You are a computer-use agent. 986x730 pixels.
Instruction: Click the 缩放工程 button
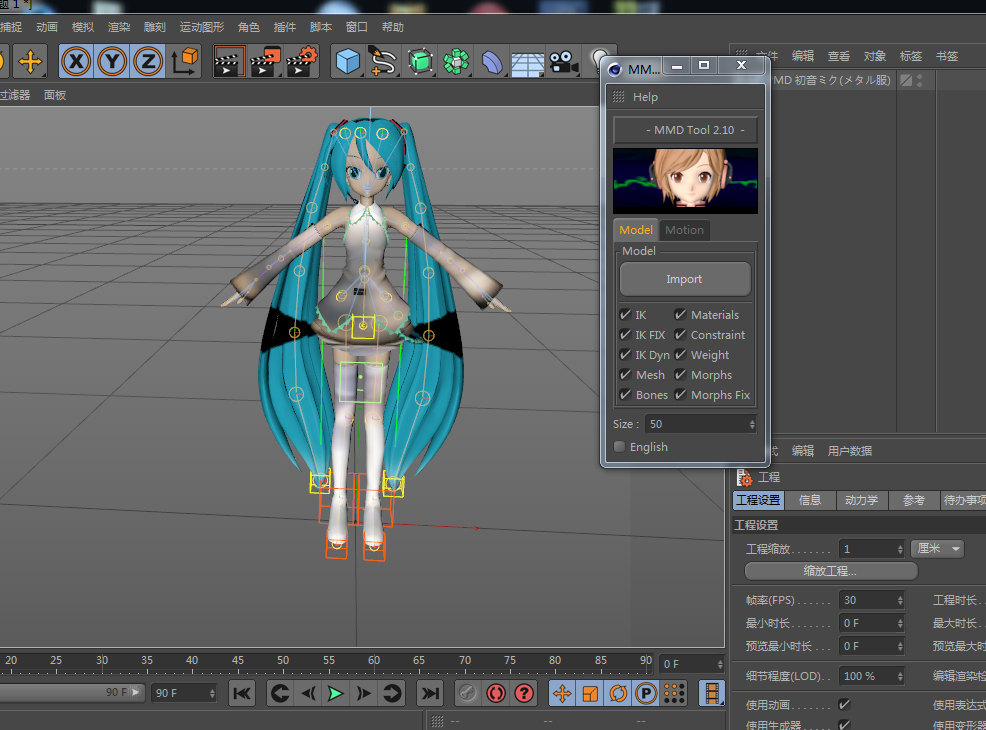pos(831,571)
